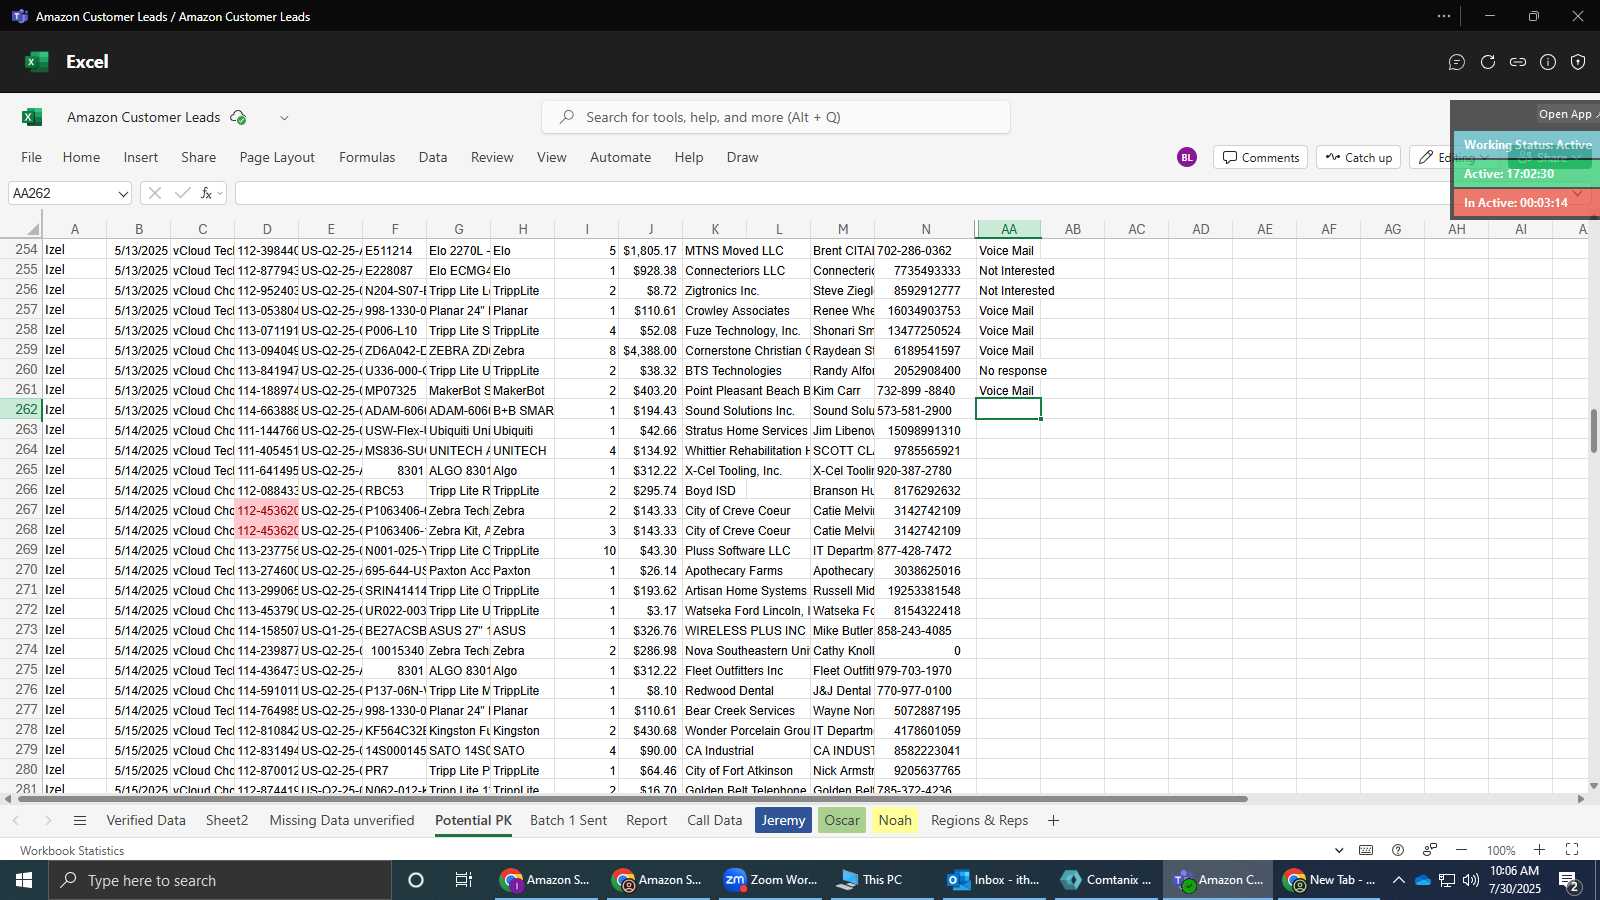
Task: Open the Name Box dropdown arrow
Action: pos(123,194)
